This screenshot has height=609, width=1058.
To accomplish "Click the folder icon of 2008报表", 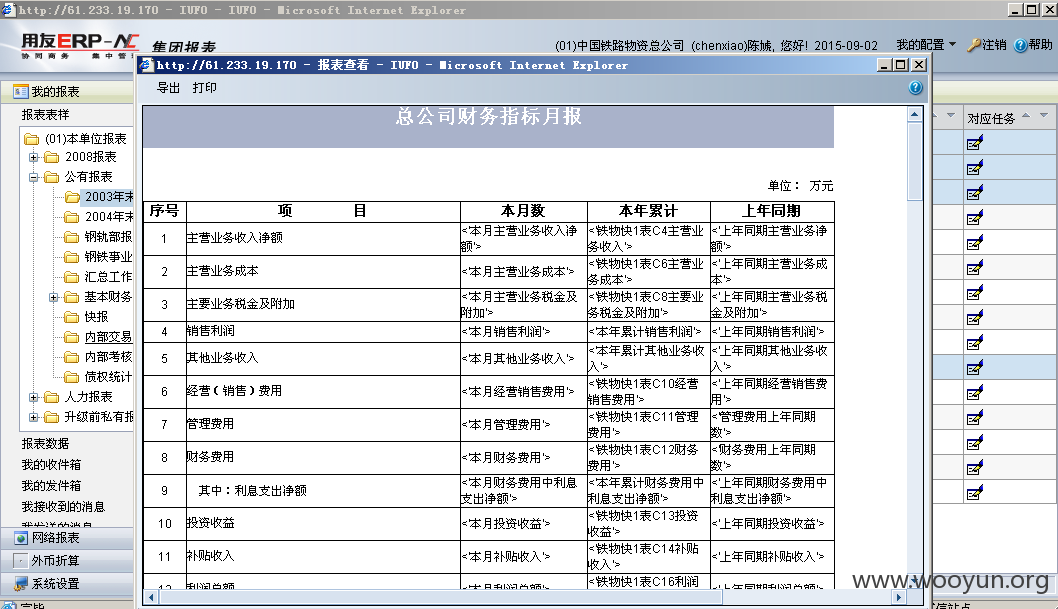I will tap(52, 157).
